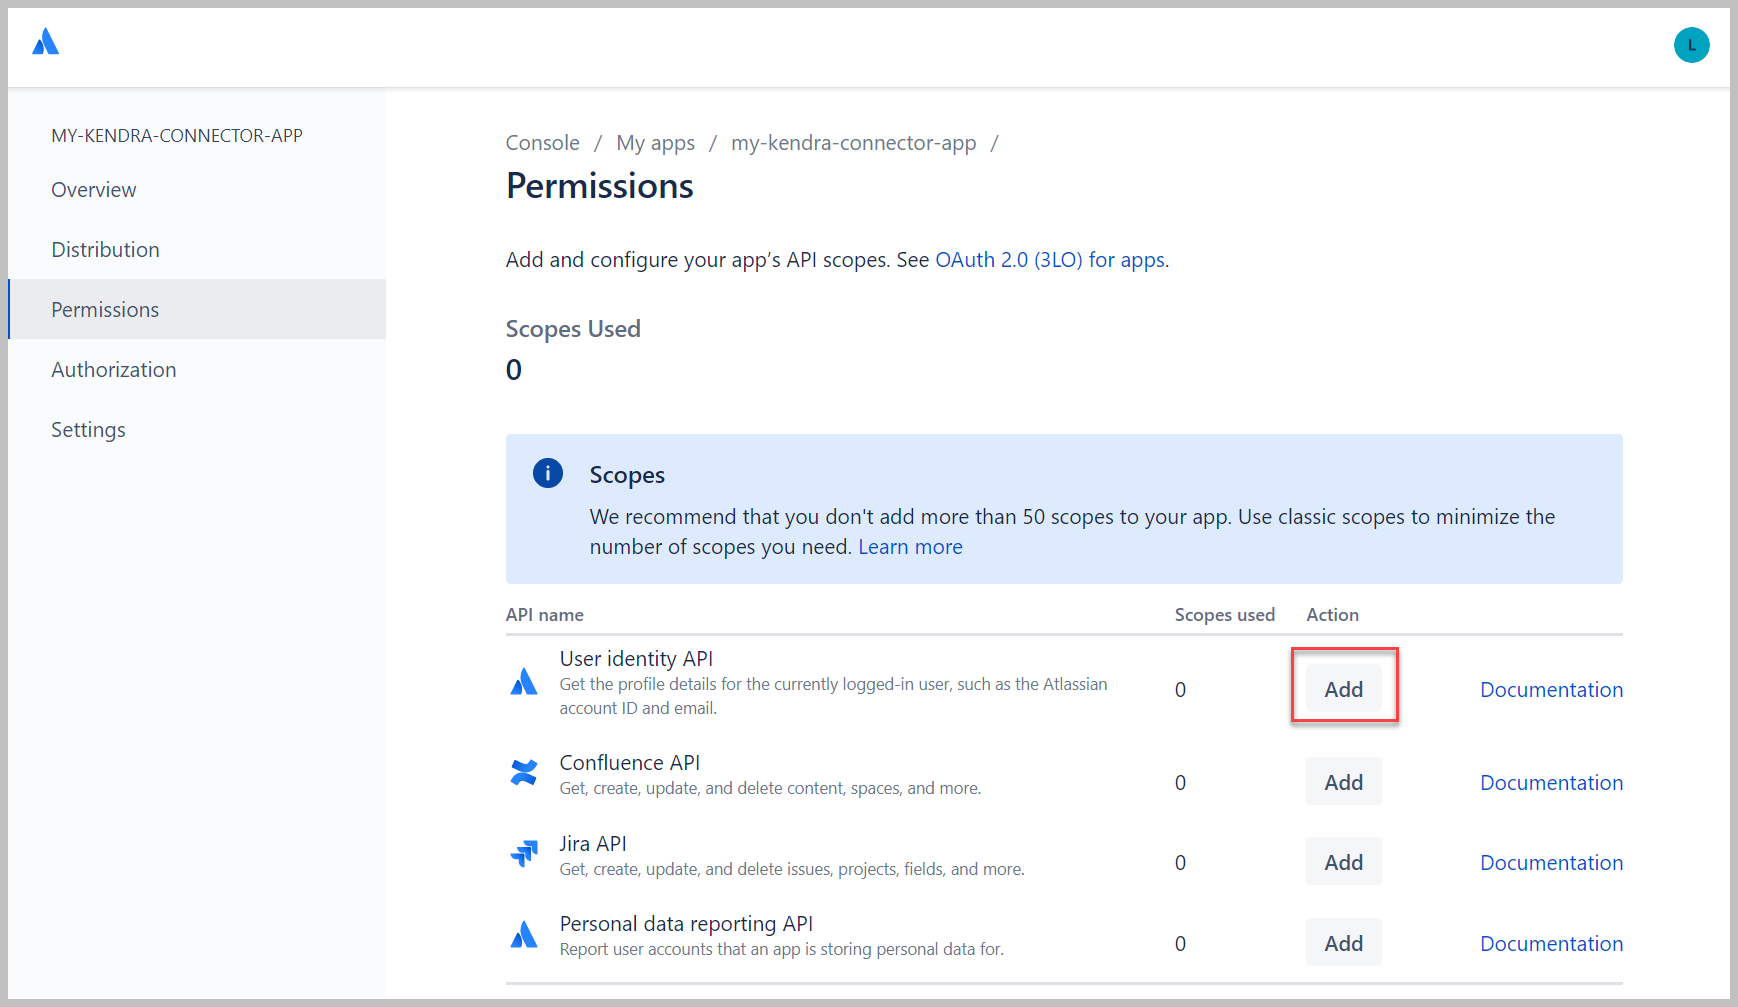Go to My apps via the breadcrumb

[656, 143]
